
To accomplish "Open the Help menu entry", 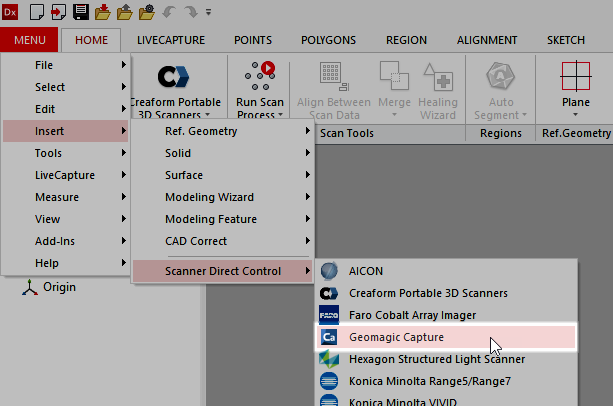I will 65,263.
